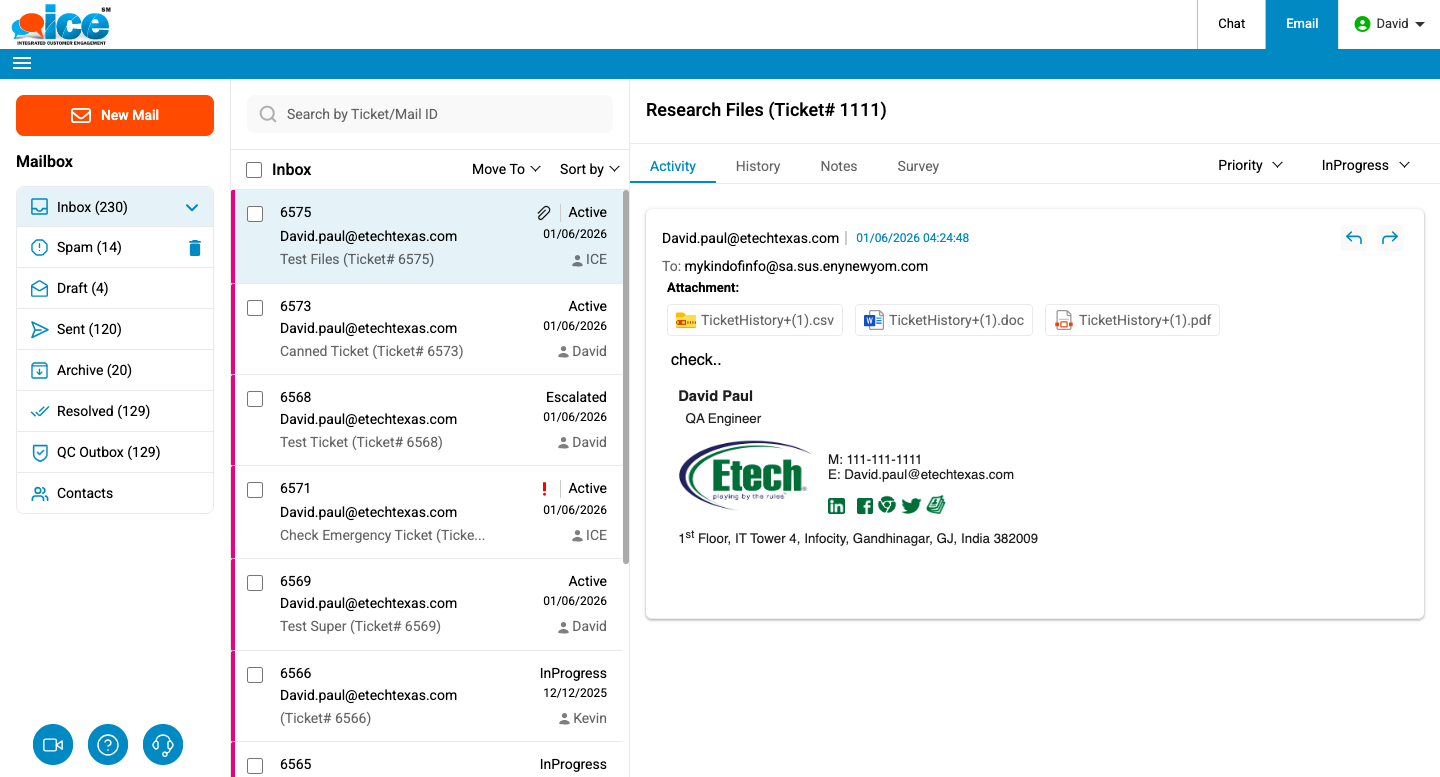
Task: Open the Move To dropdown
Action: coord(506,169)
